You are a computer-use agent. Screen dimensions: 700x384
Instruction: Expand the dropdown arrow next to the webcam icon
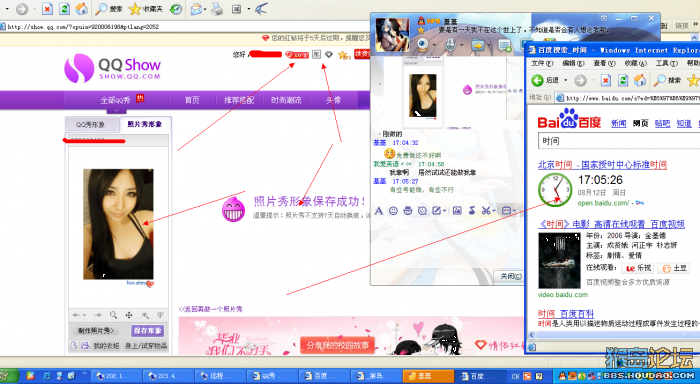coord(433,45)
